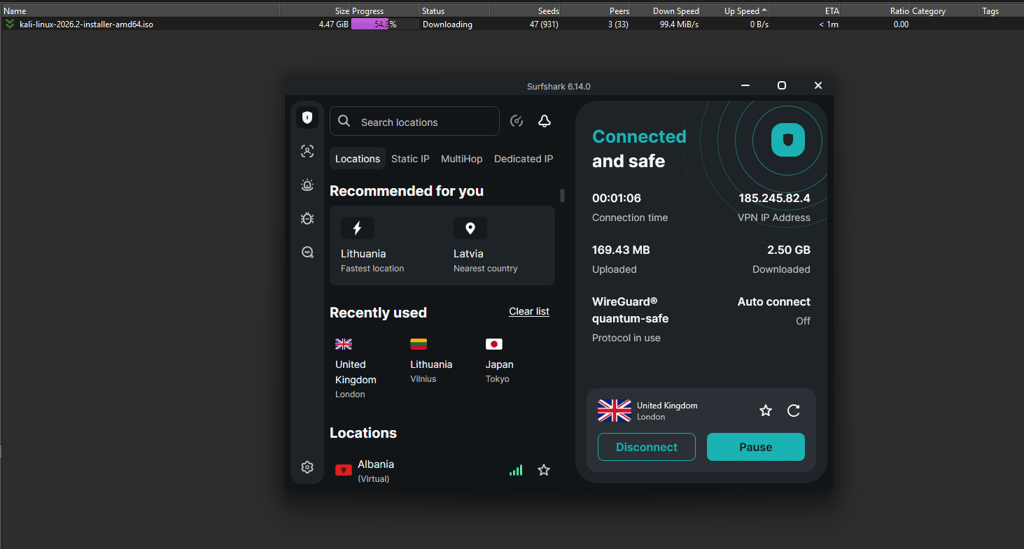
Task: Click the Clear list link
Action: [x=529, y=311]
